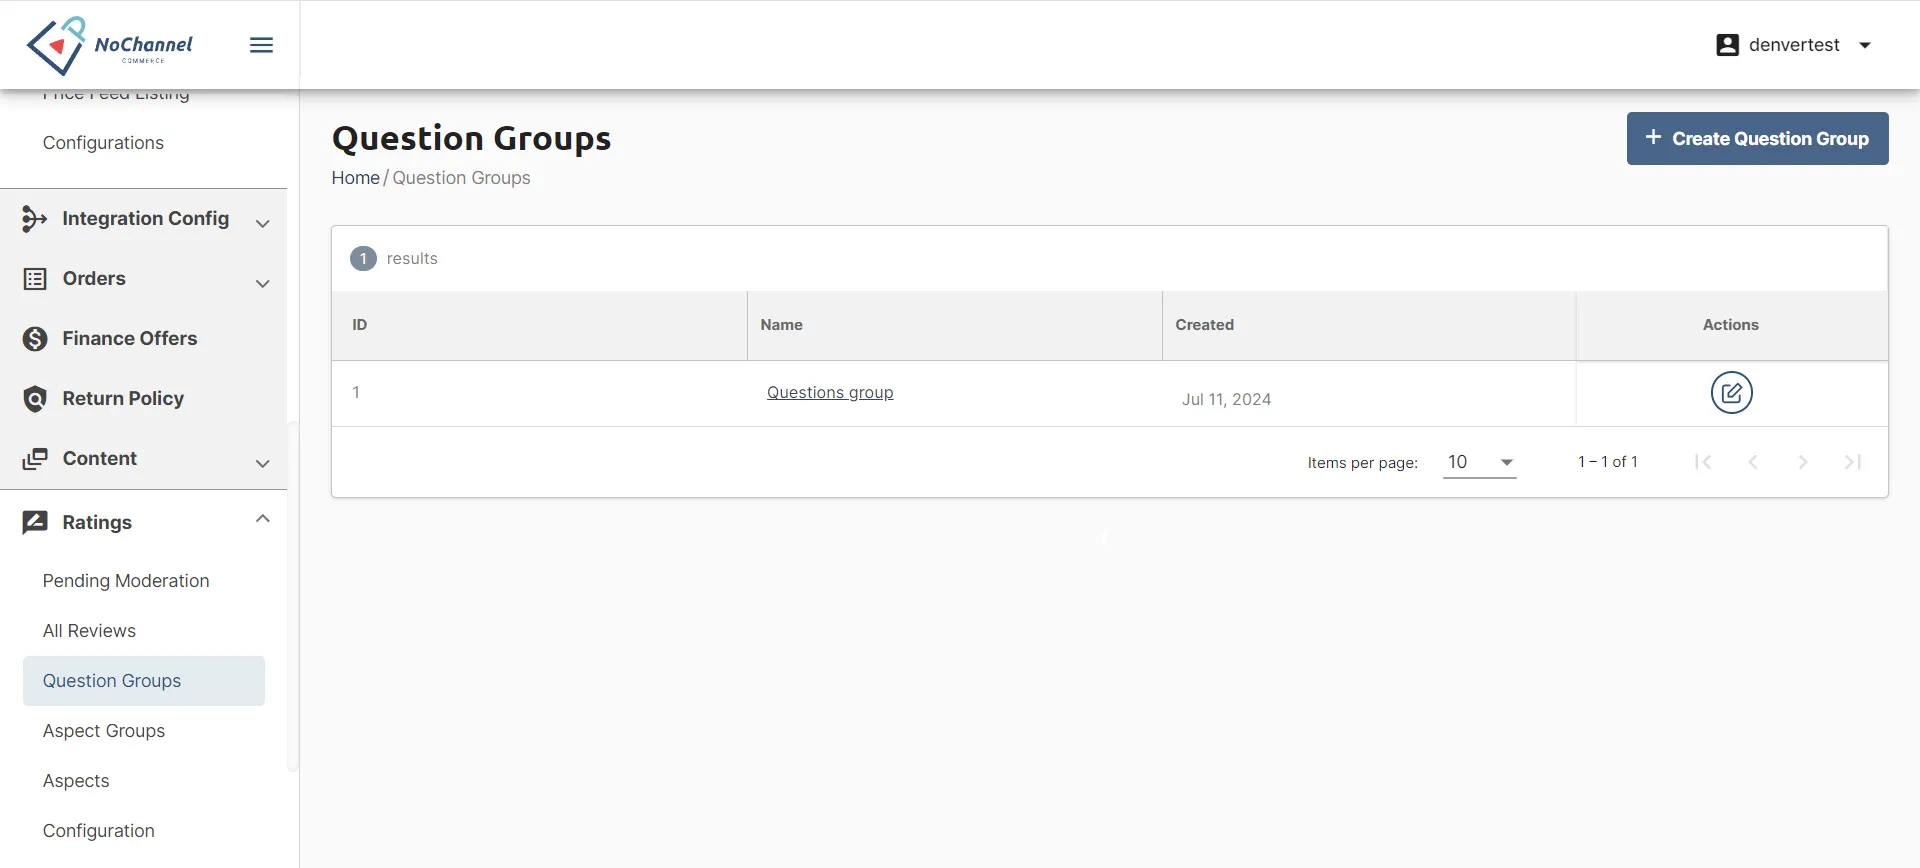Image resolution: width=1920 pixels, height=868 pixels.
Task: Click the Question Groups page heading
Action: coord(471,138)
